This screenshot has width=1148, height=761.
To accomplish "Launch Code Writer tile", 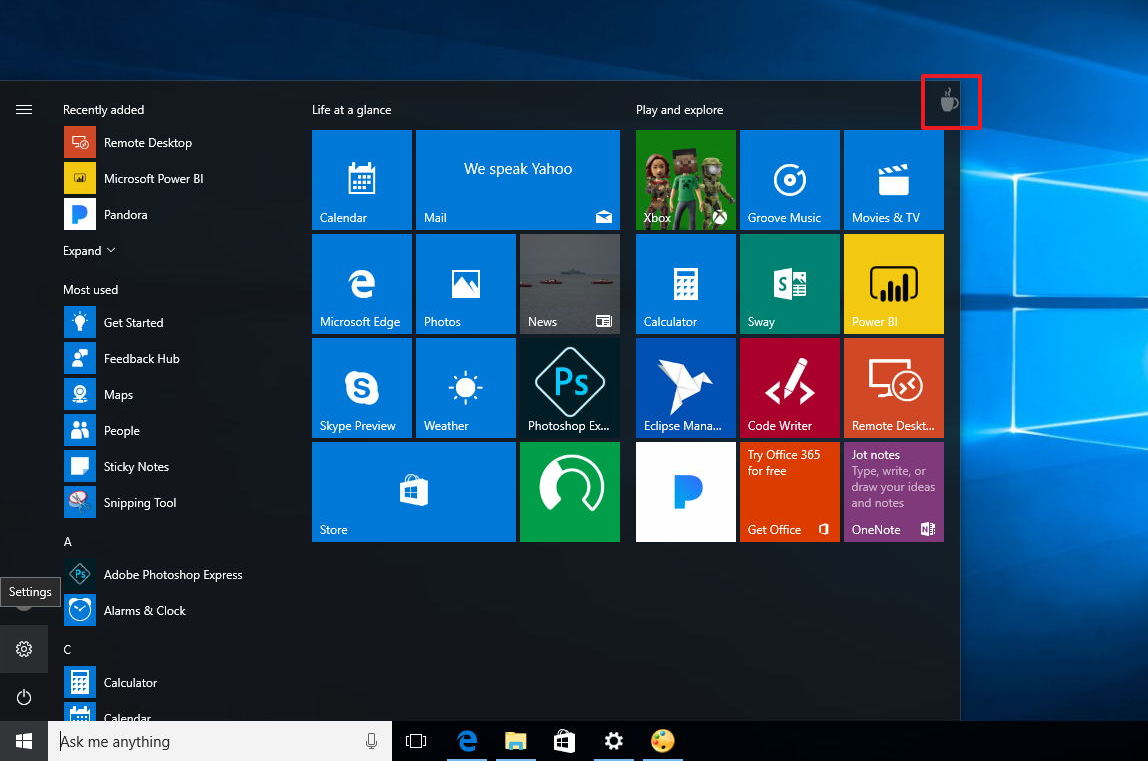I will click(x=789, y=387).
